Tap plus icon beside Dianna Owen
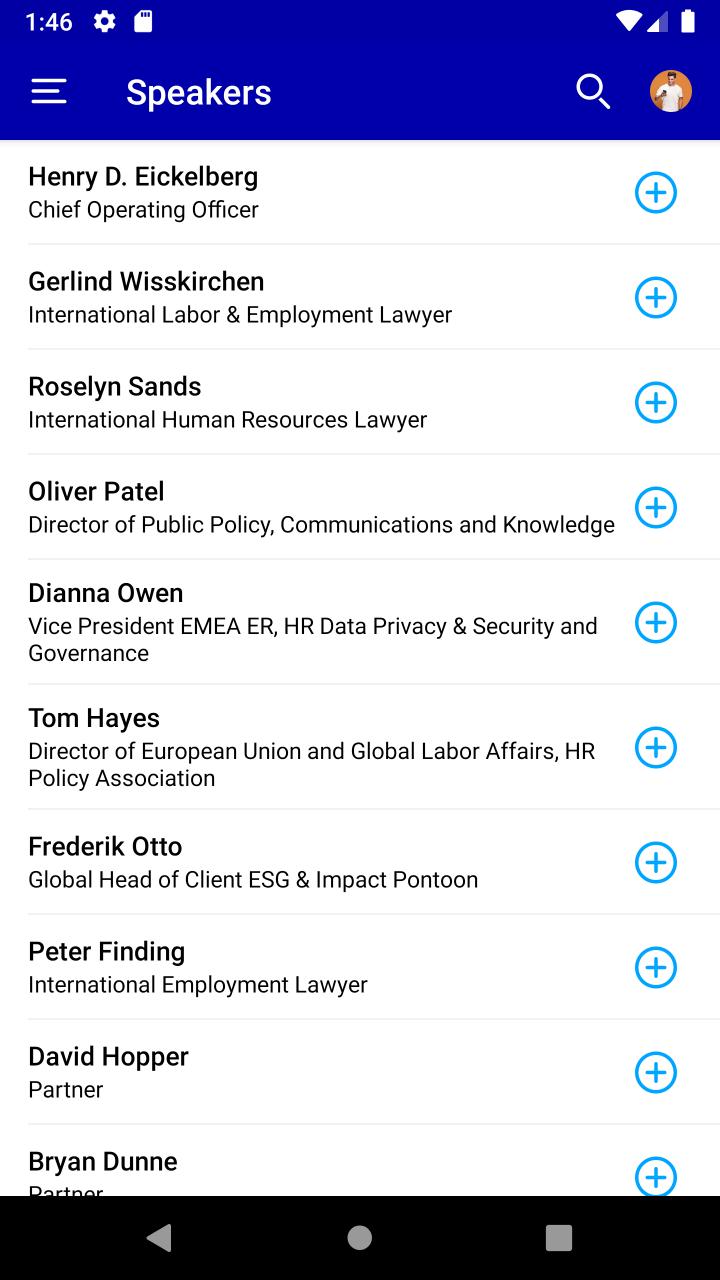 (656, 622)
